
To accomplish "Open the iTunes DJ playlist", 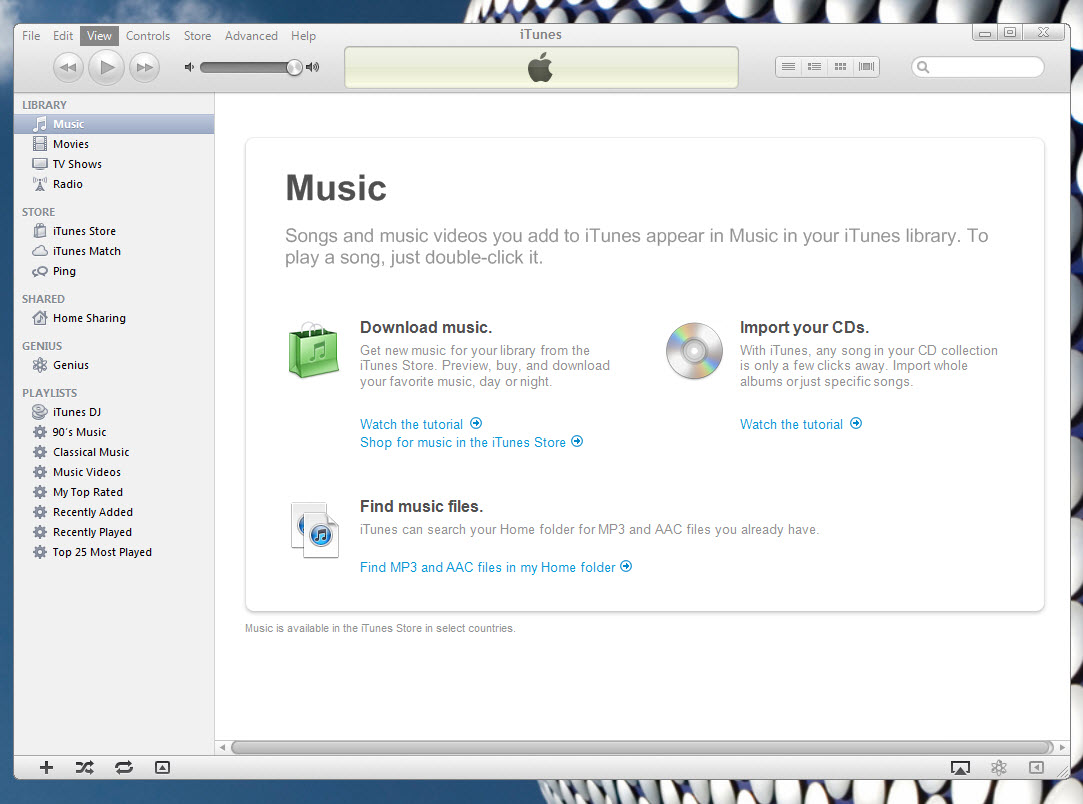I will click(114, 412).
